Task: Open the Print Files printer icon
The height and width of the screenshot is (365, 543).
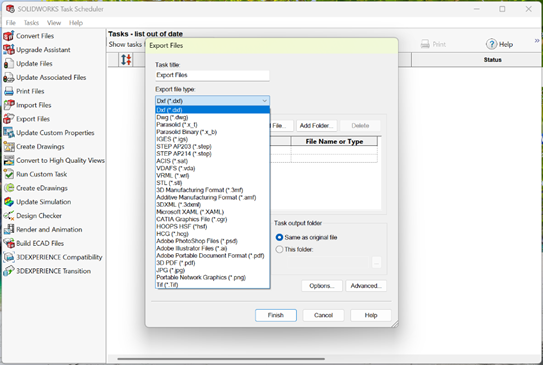Action: pyautogui.click(x=9, y=91)
